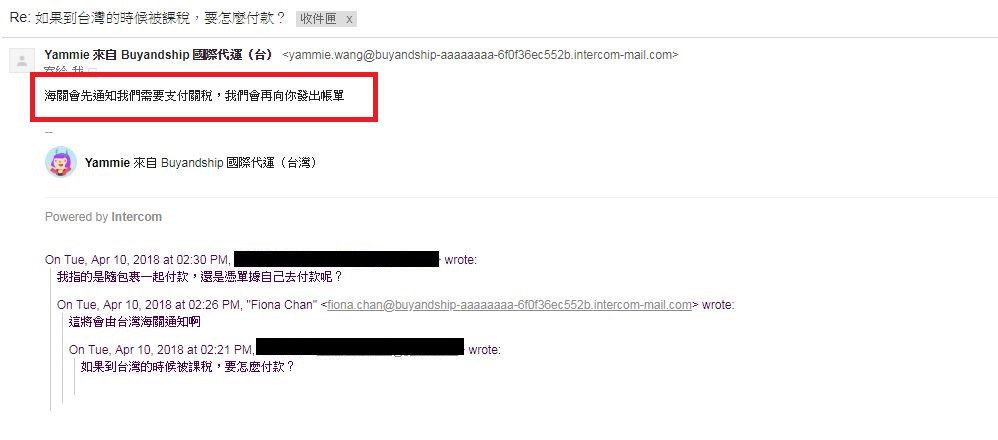Remove the 收件匣 label with its x
The width and height of the screenshot is (998, 440).
349,20
